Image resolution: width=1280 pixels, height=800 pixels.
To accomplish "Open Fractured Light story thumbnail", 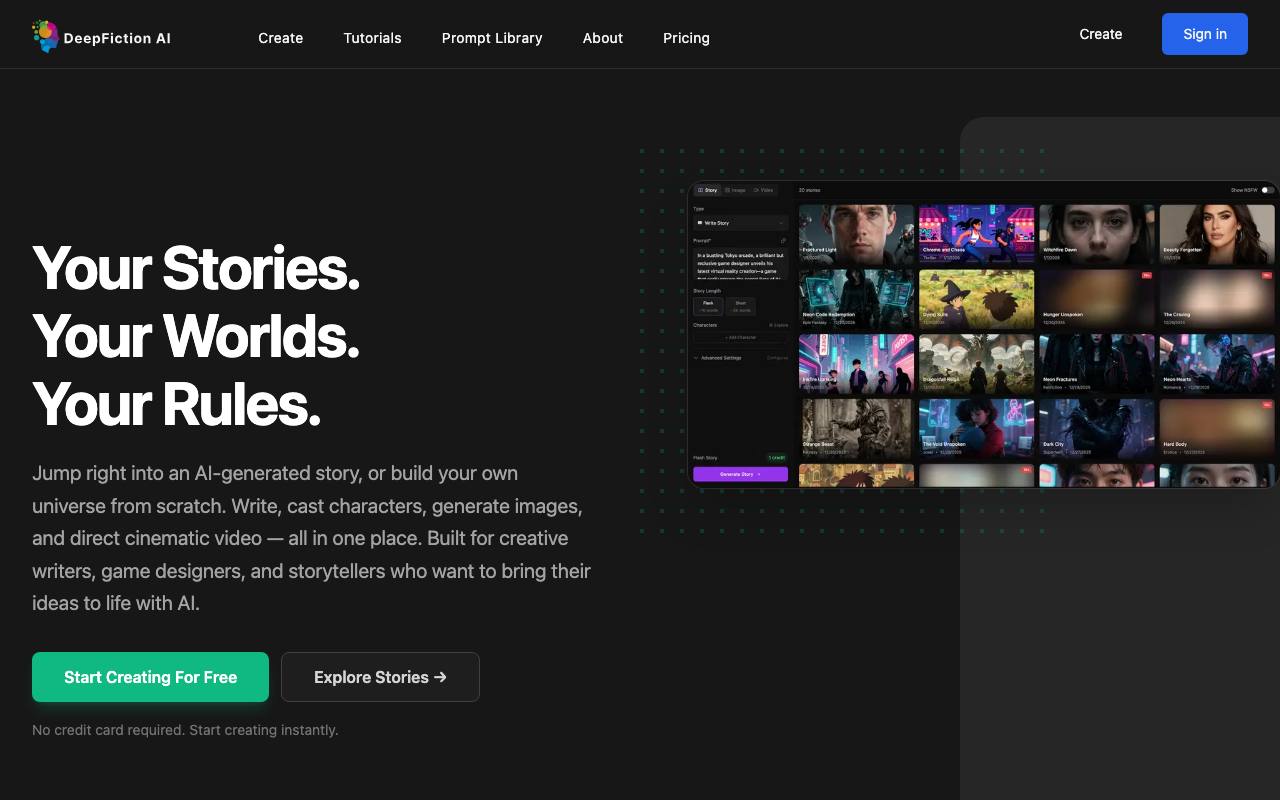I will 856,235.
